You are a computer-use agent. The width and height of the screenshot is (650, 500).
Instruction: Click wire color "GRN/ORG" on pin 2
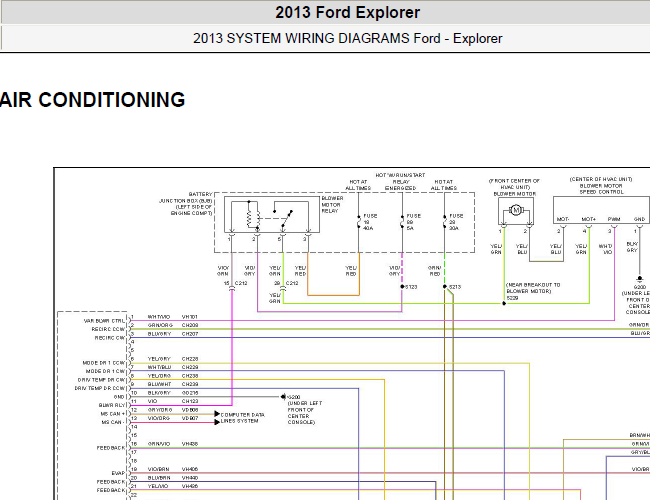(160, 325)
